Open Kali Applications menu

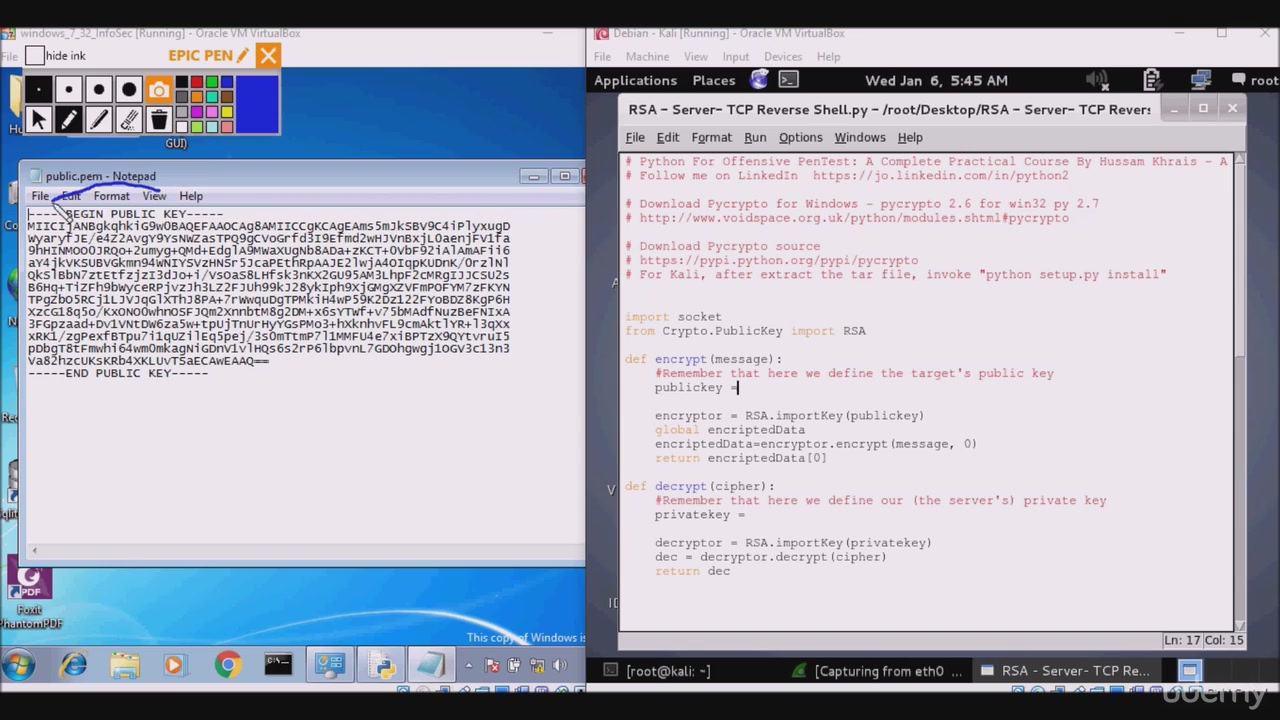coord(635,81)
